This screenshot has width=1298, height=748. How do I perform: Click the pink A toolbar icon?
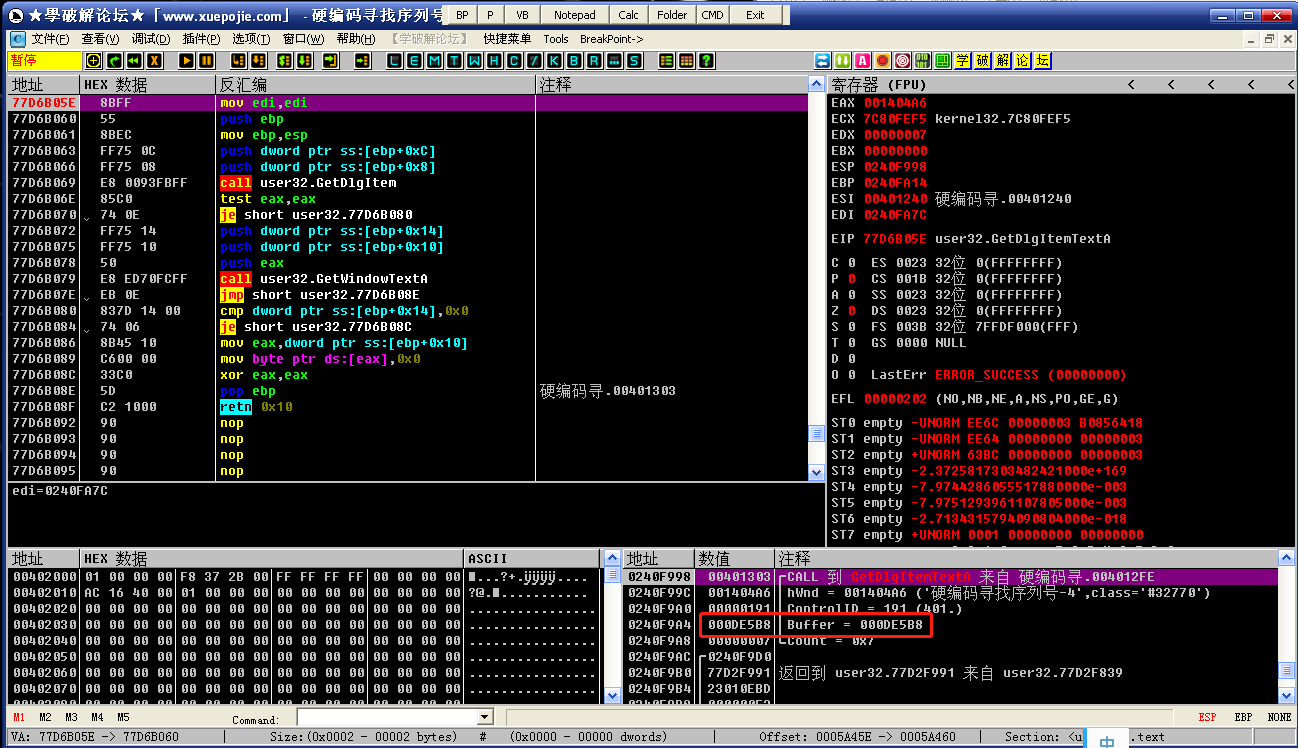point(862,61)
